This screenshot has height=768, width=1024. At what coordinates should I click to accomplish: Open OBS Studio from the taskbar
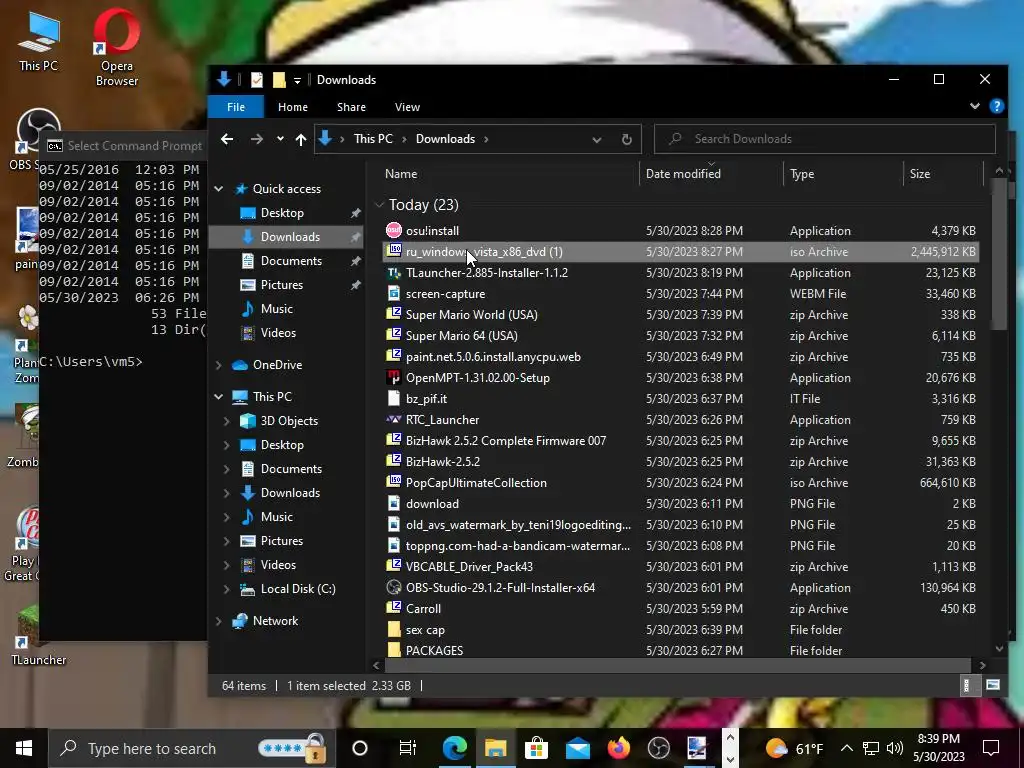(x=658, y=748)
